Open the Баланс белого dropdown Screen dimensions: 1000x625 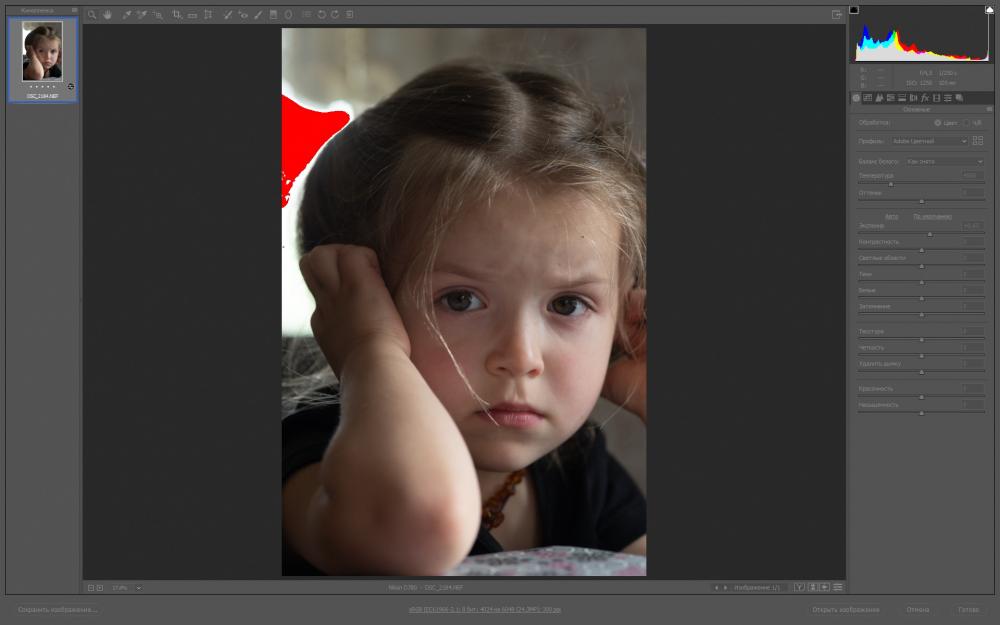[x=945, y=161]
